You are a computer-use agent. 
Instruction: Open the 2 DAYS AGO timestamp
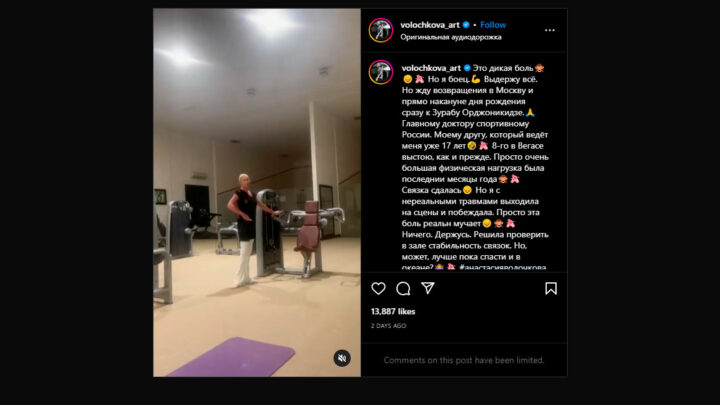pos(388,326)
